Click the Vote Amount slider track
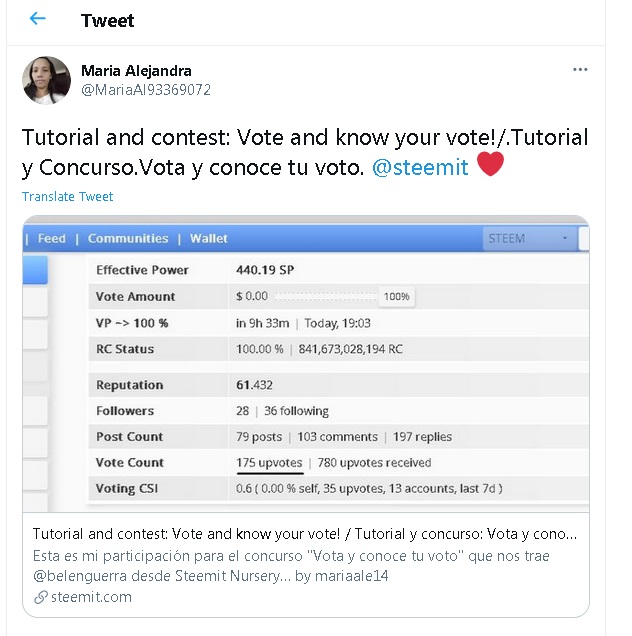This screenshot has height=636, width=632. [x=326, y=297]
